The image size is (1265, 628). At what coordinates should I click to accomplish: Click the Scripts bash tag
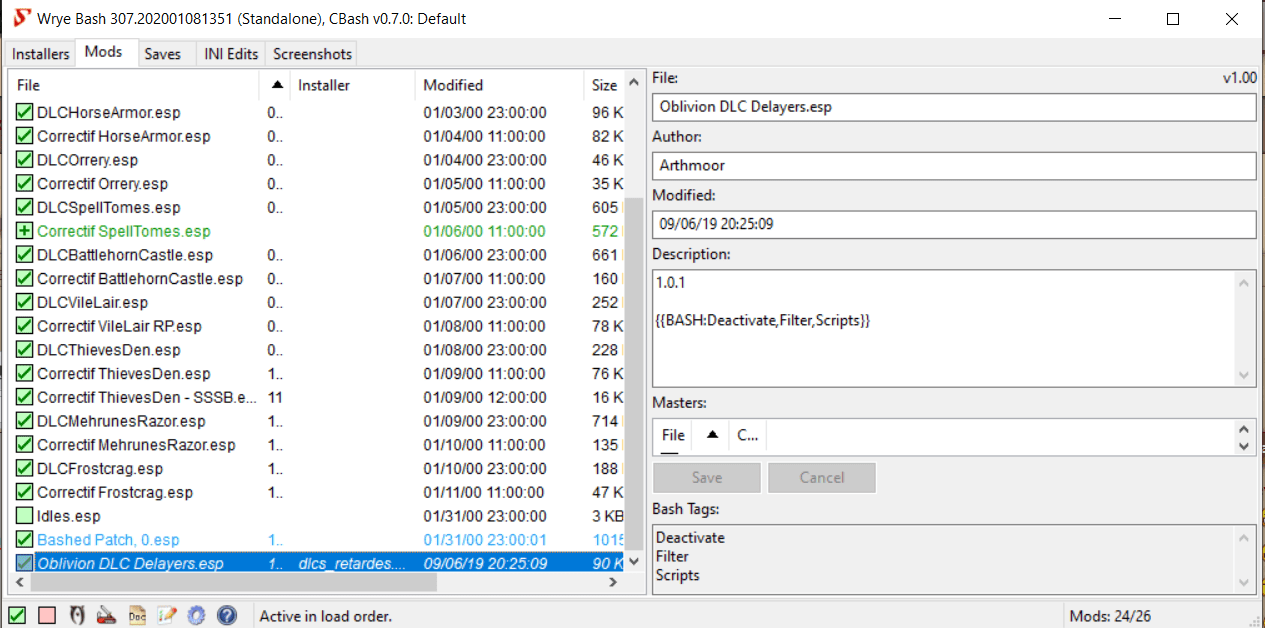pos(677,576)
